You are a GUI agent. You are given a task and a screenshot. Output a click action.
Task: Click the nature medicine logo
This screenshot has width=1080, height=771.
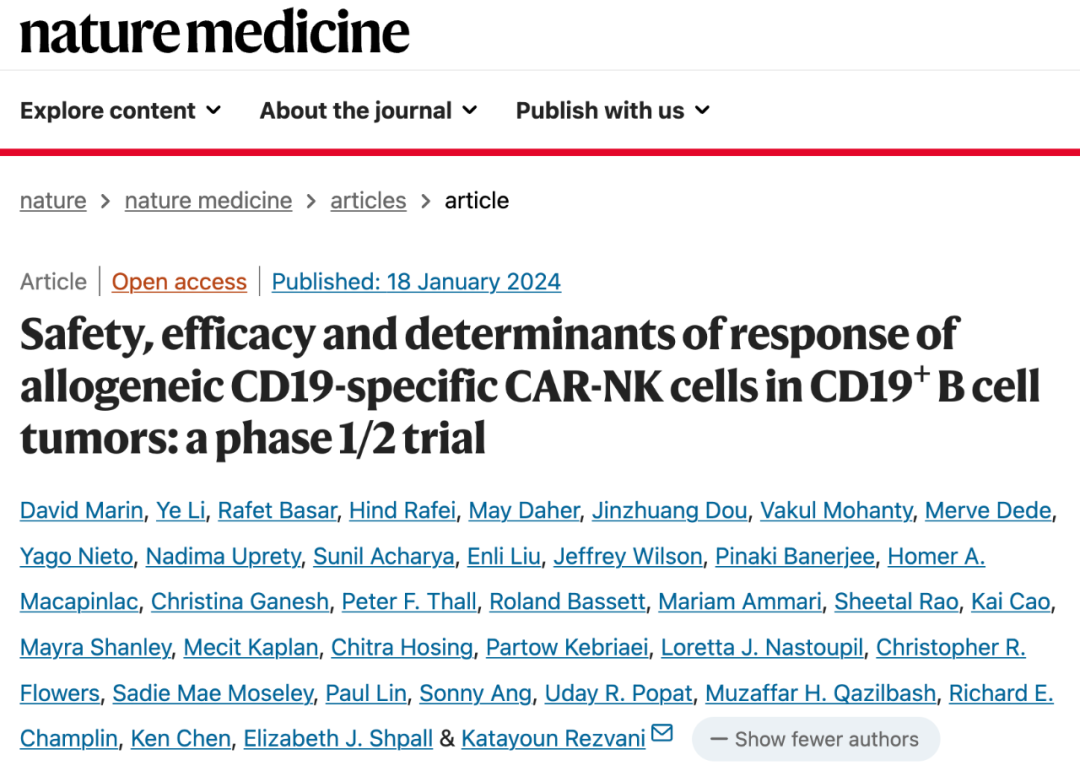click(x=214, y=32)
